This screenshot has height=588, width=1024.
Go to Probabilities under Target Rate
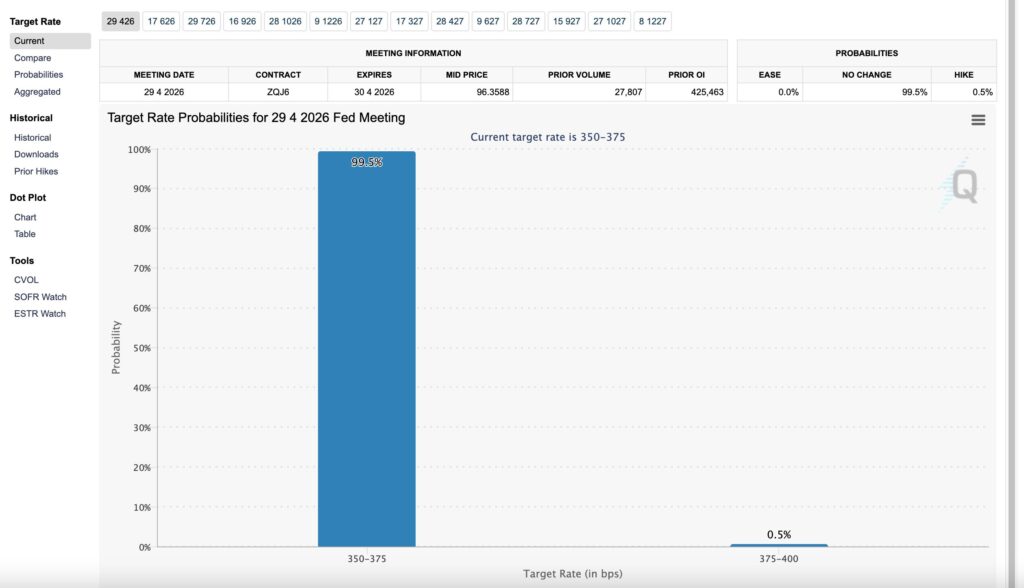pyautogui.click(x=38, y=75)
